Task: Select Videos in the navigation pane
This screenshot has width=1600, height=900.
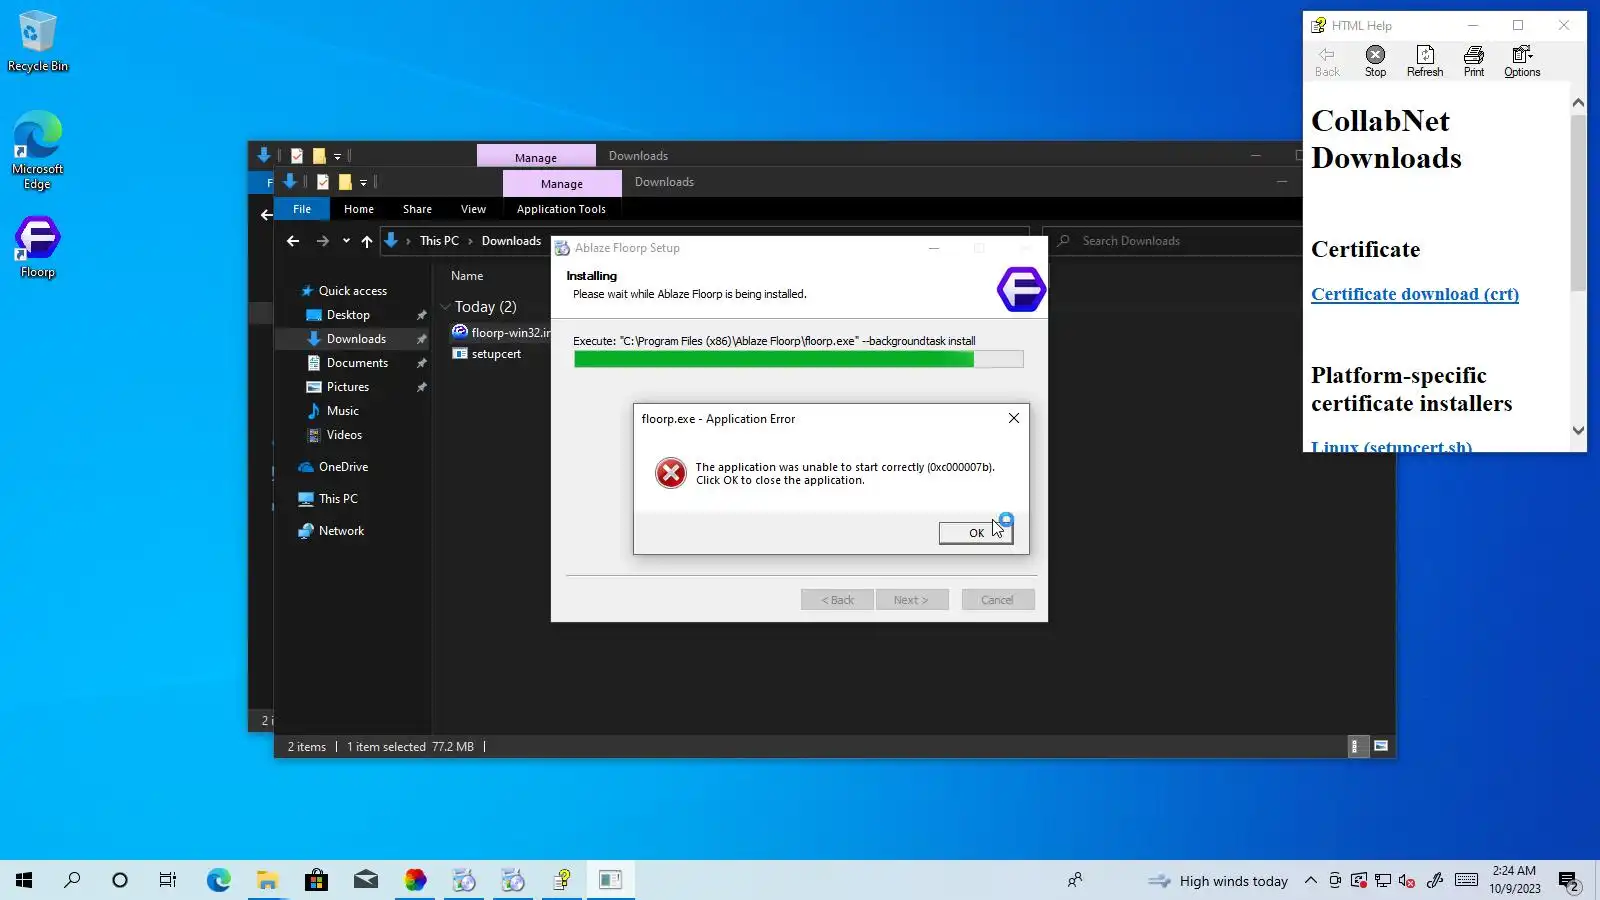Action: [x=344, y=435]
